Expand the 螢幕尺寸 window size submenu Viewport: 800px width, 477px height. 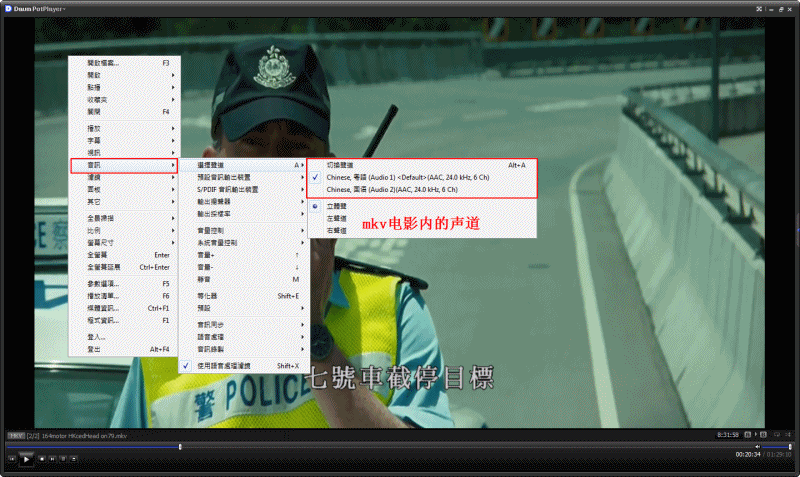coord(124,243)
